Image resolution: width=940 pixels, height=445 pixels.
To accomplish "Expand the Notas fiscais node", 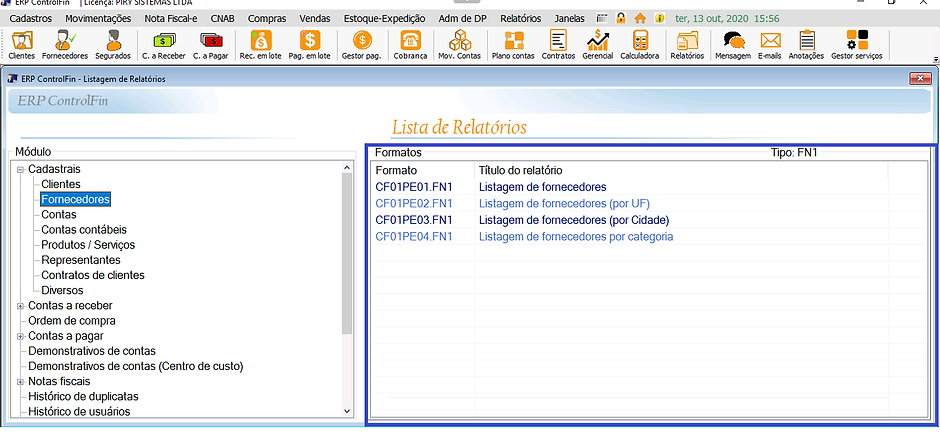I will click(x=20, y=382).
